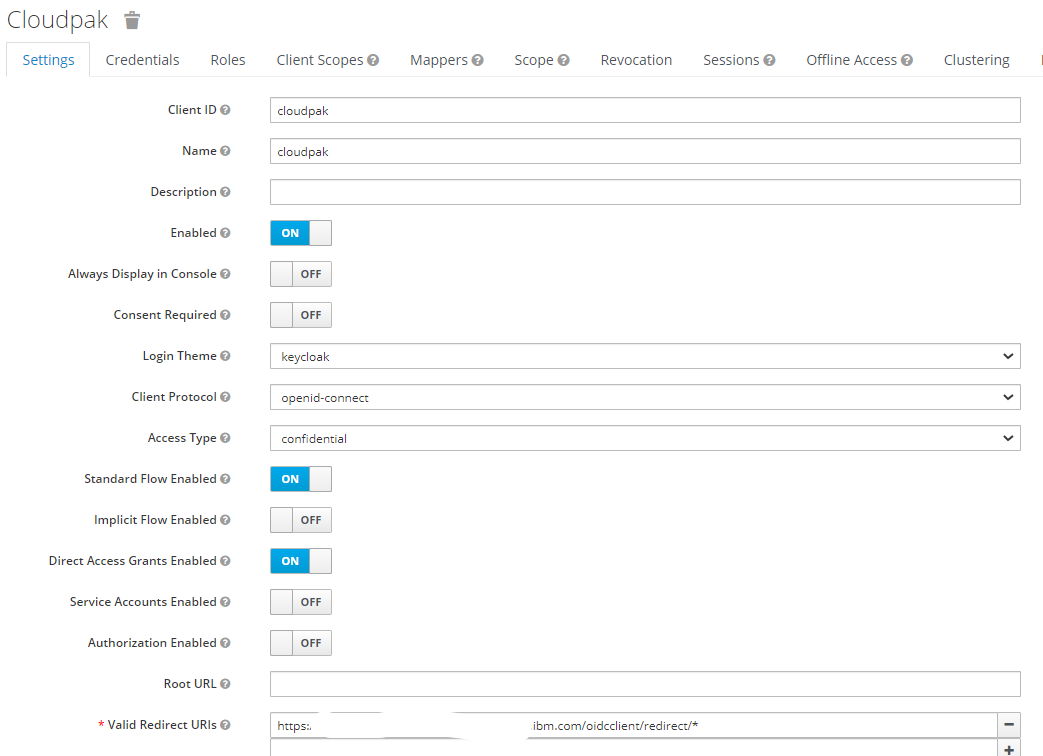Switch to the Mappers tab
The width and height of the screenshot is (1043, 756).
pyautogui.click(x=439, y=60)
